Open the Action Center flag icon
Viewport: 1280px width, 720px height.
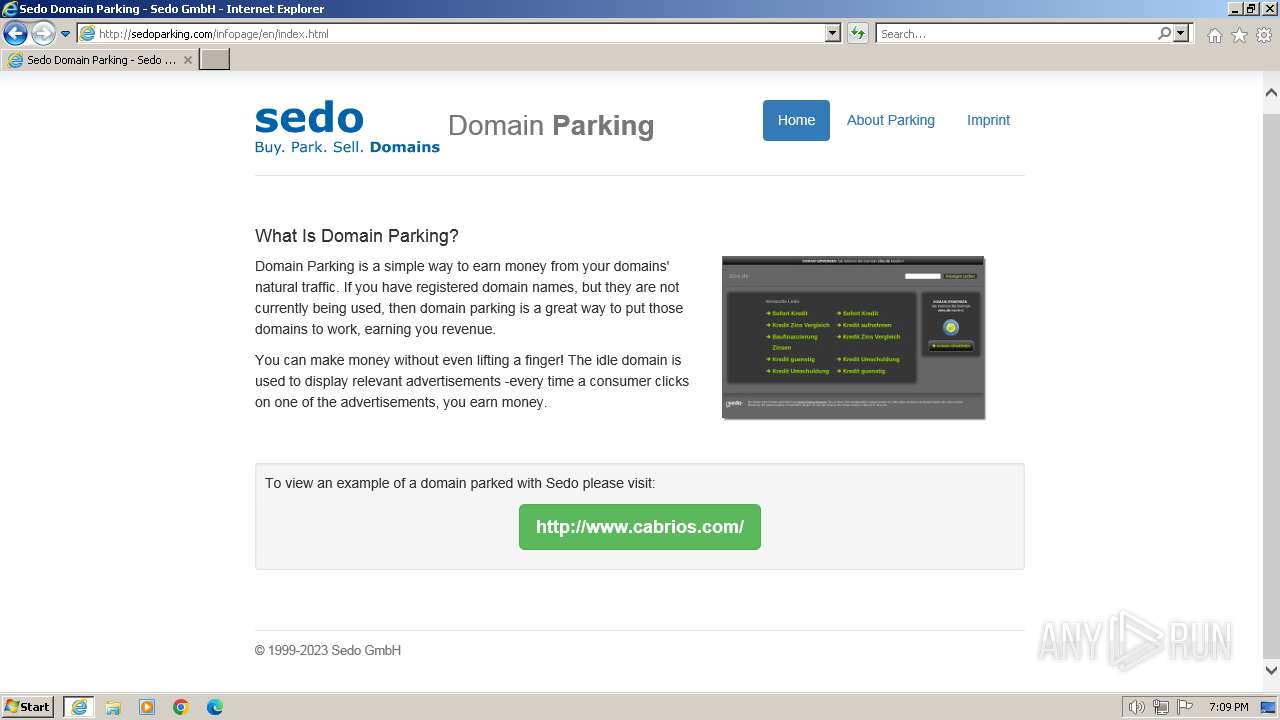(x=1185, y=707)
